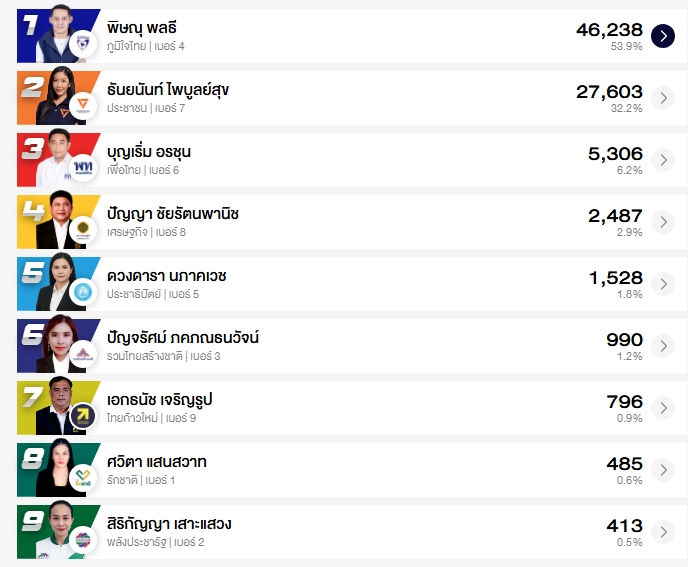The image size is (688, 567).
Task: Expand ดวงดารา นภาคเวช result row arrow
Action: pos(662,284)
